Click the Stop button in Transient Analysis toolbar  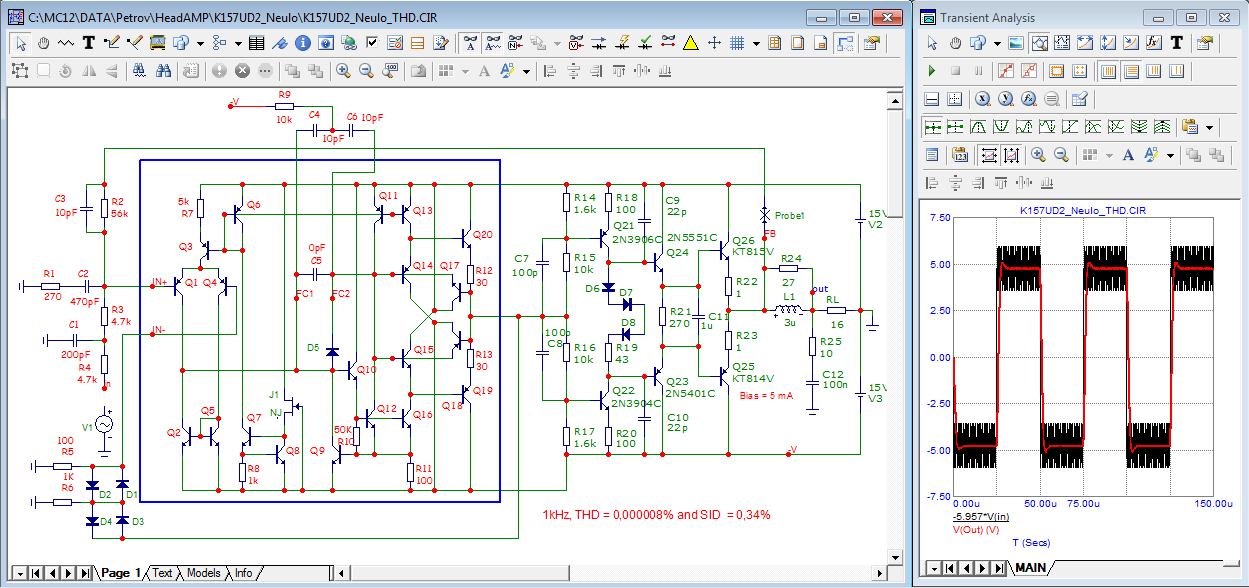point(956,71)
